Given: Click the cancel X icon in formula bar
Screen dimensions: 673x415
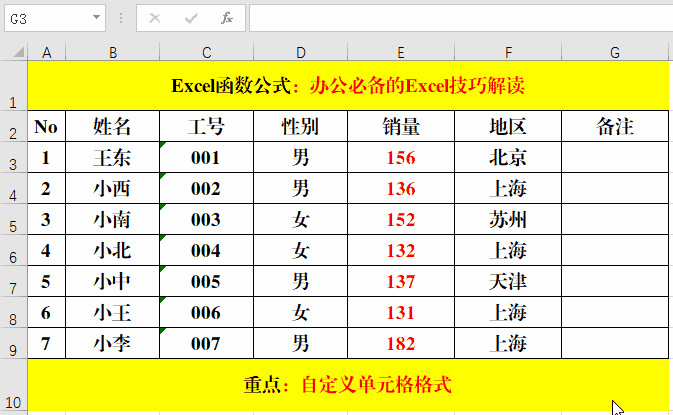Looking at the screenshot, I should [x=155, y=18].
